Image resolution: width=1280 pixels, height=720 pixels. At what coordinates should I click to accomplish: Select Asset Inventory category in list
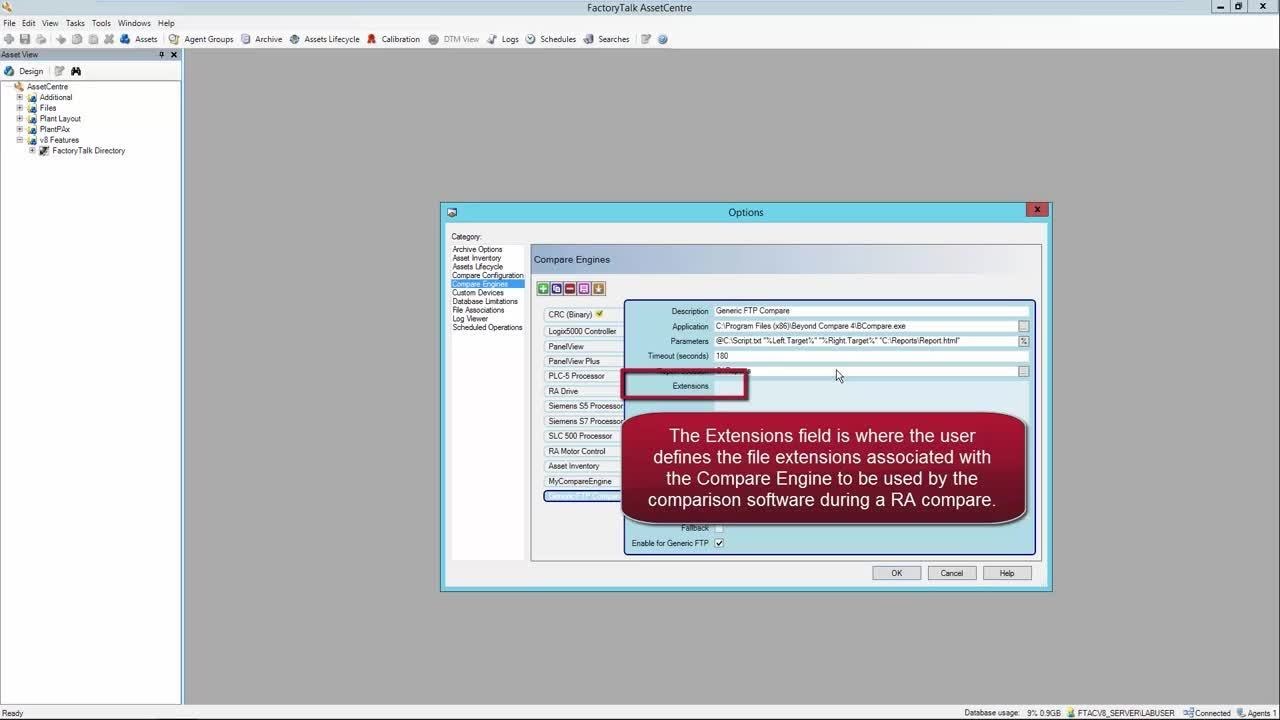point(476,258)
